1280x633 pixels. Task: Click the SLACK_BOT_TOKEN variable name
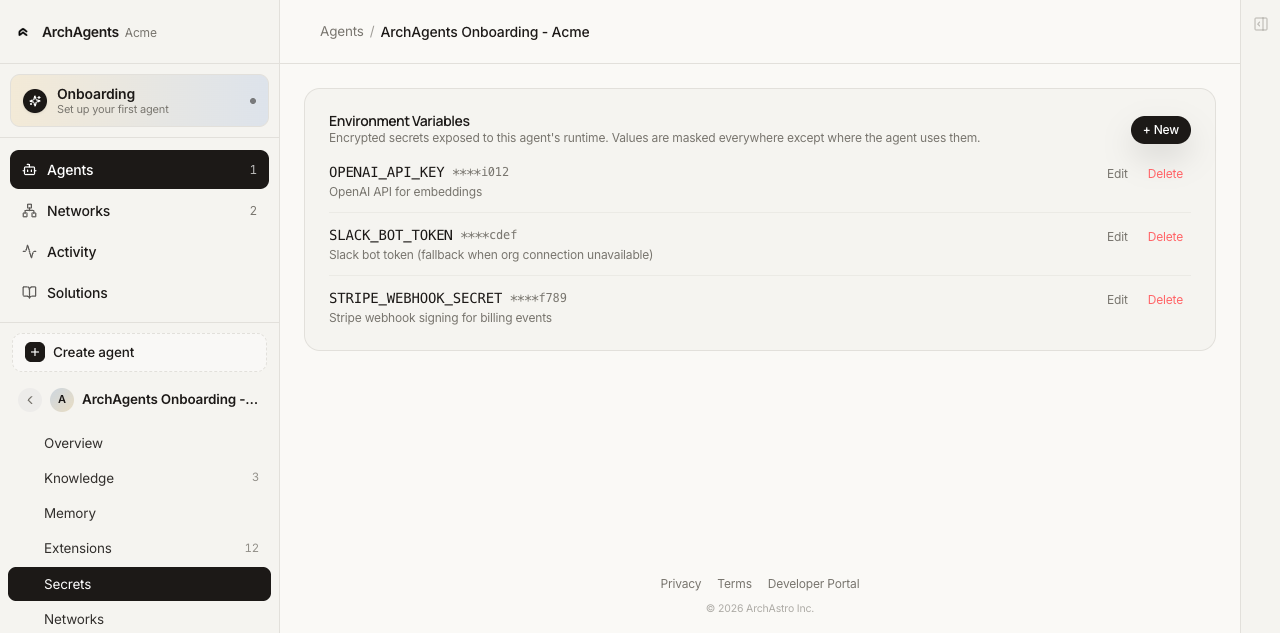pyautogui.click(x=391, y=235)
